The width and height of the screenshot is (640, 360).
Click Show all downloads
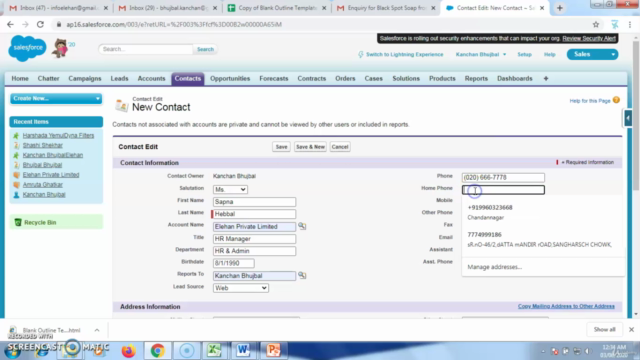(x=604, y=329)
